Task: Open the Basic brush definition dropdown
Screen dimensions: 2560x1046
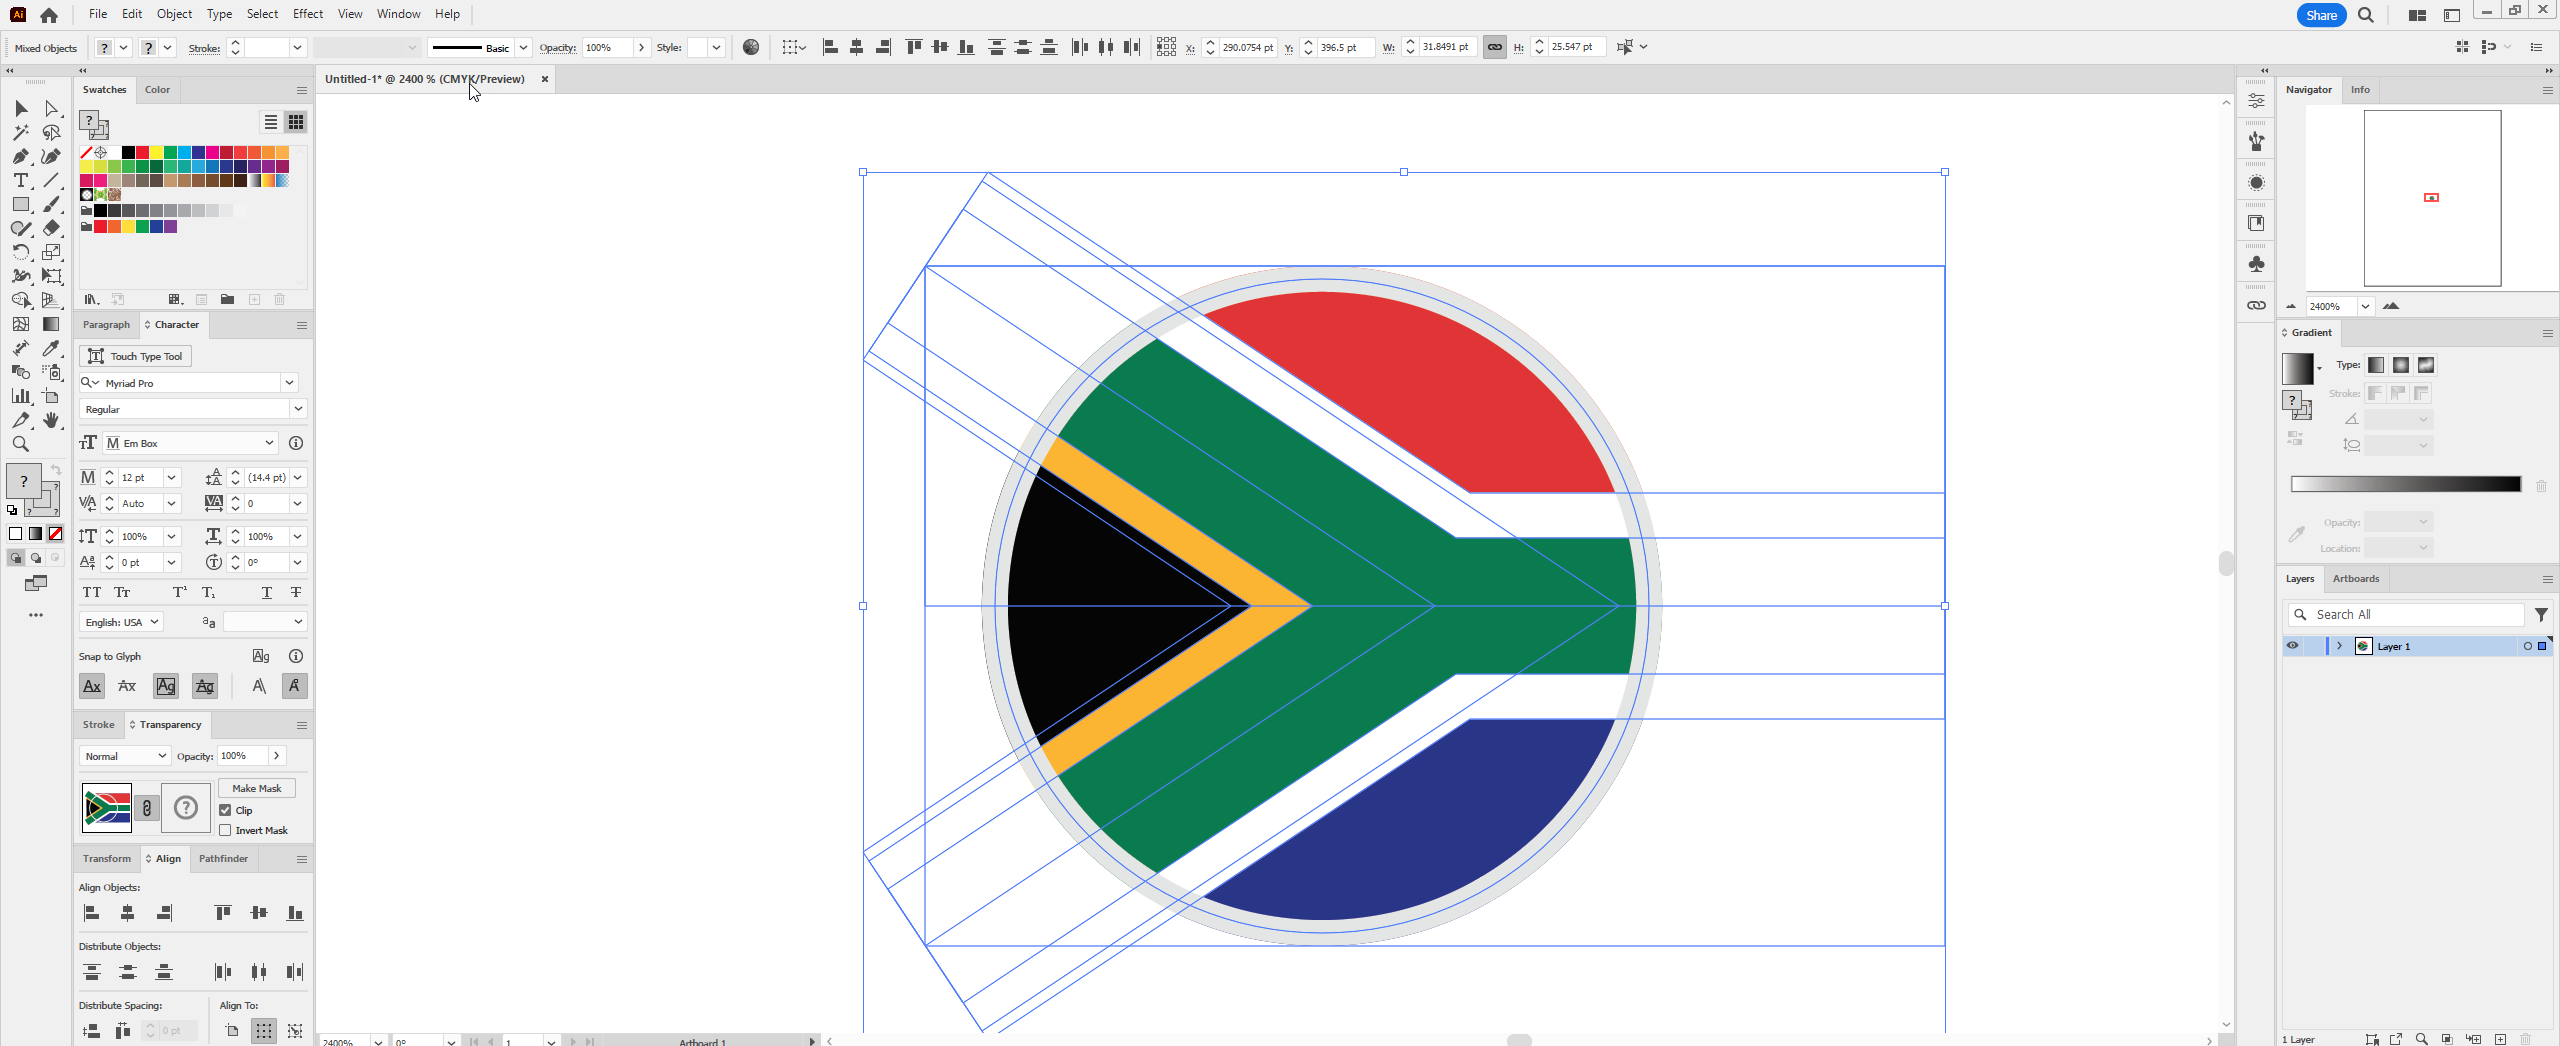Action: pos(523,48)
